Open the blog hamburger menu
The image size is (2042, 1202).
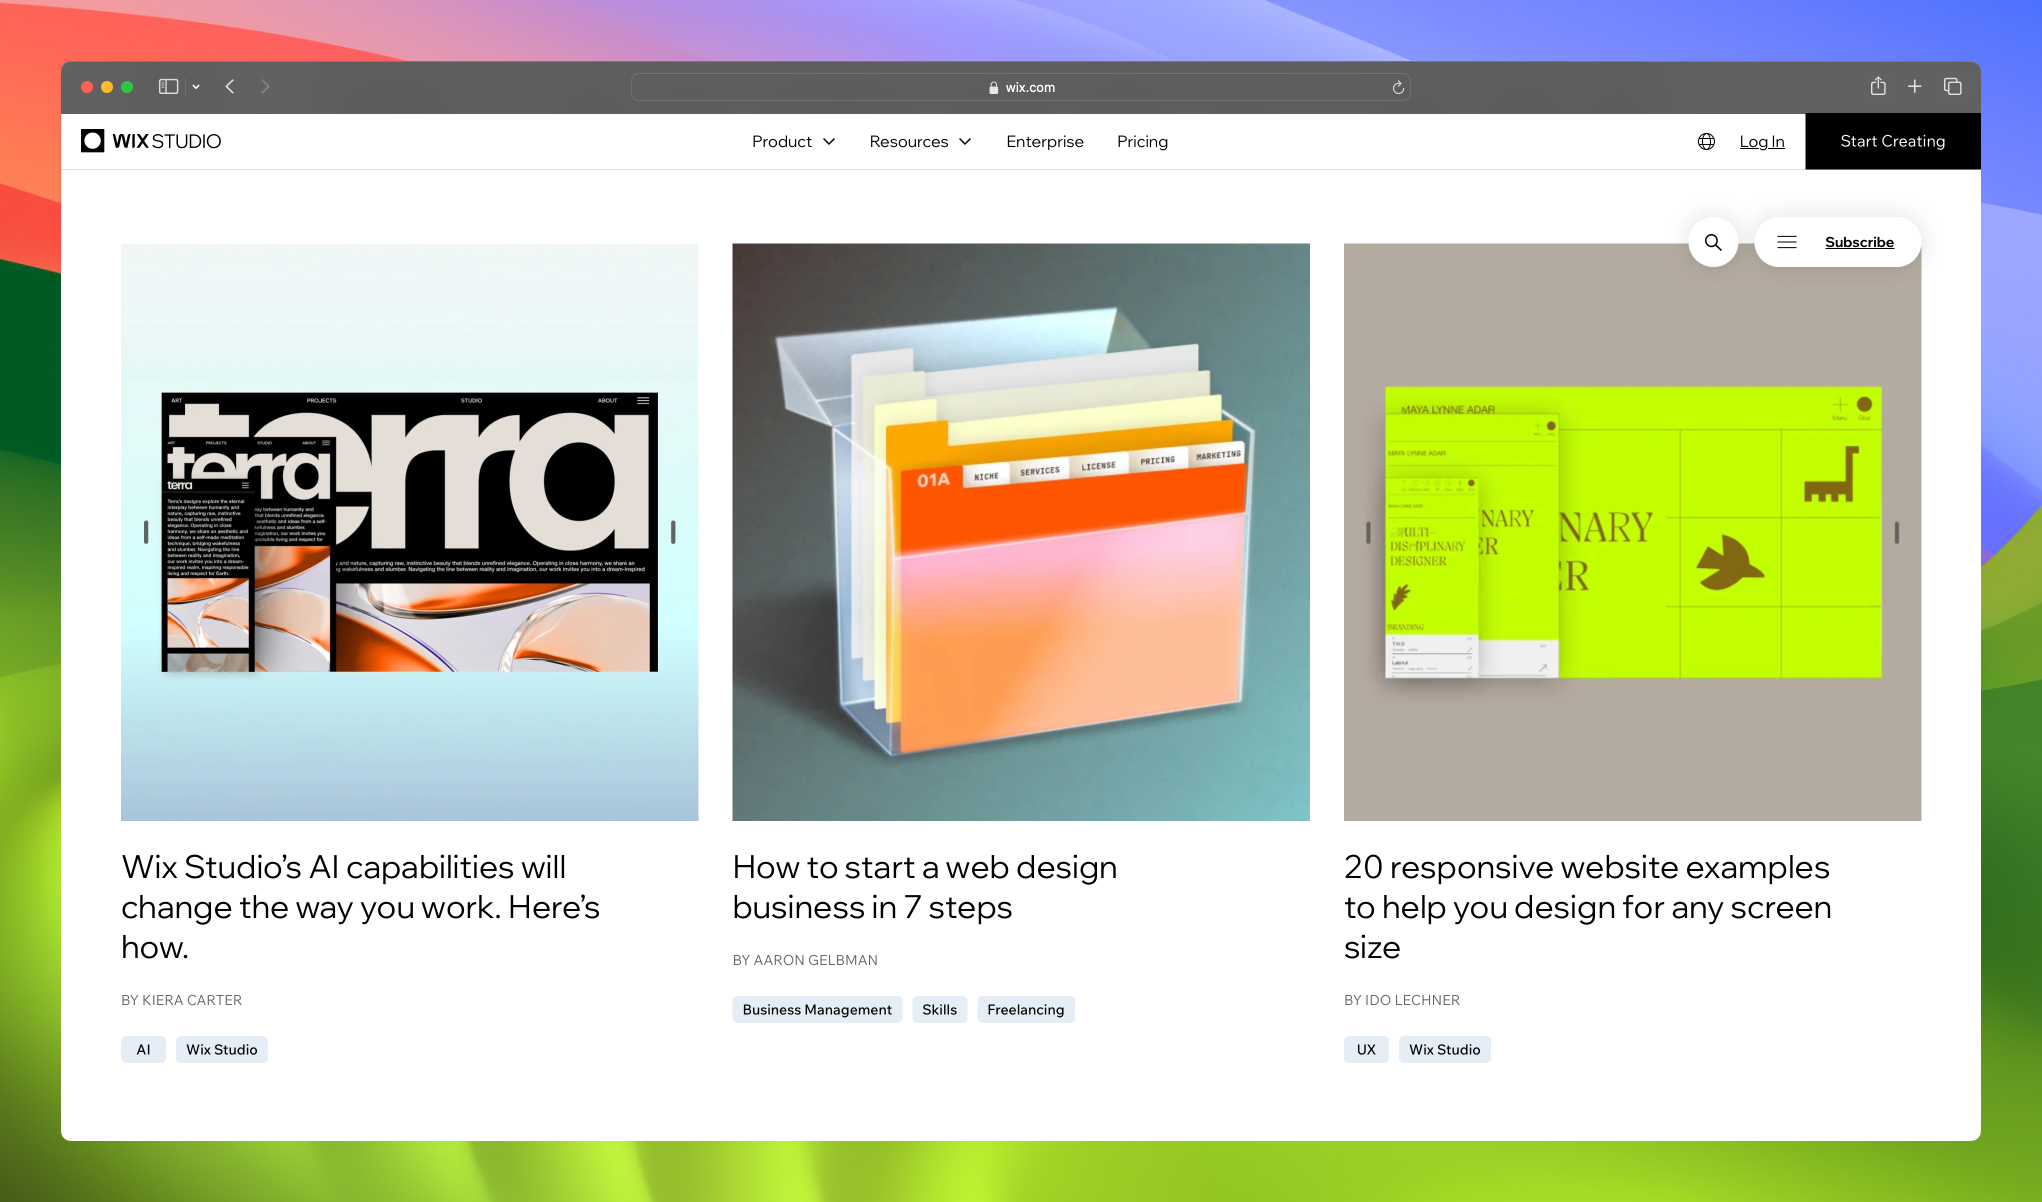1786,241
